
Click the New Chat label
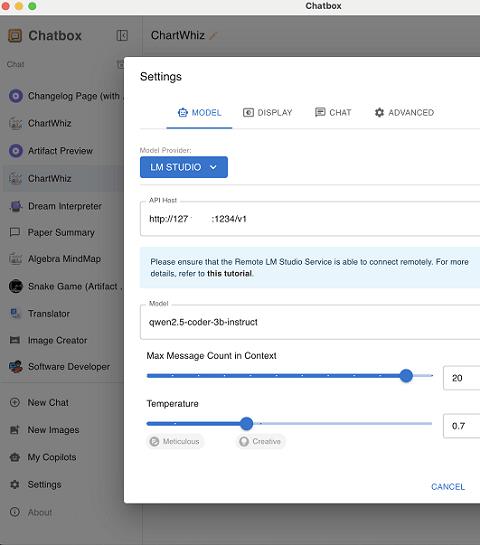(x=48, y=402)
